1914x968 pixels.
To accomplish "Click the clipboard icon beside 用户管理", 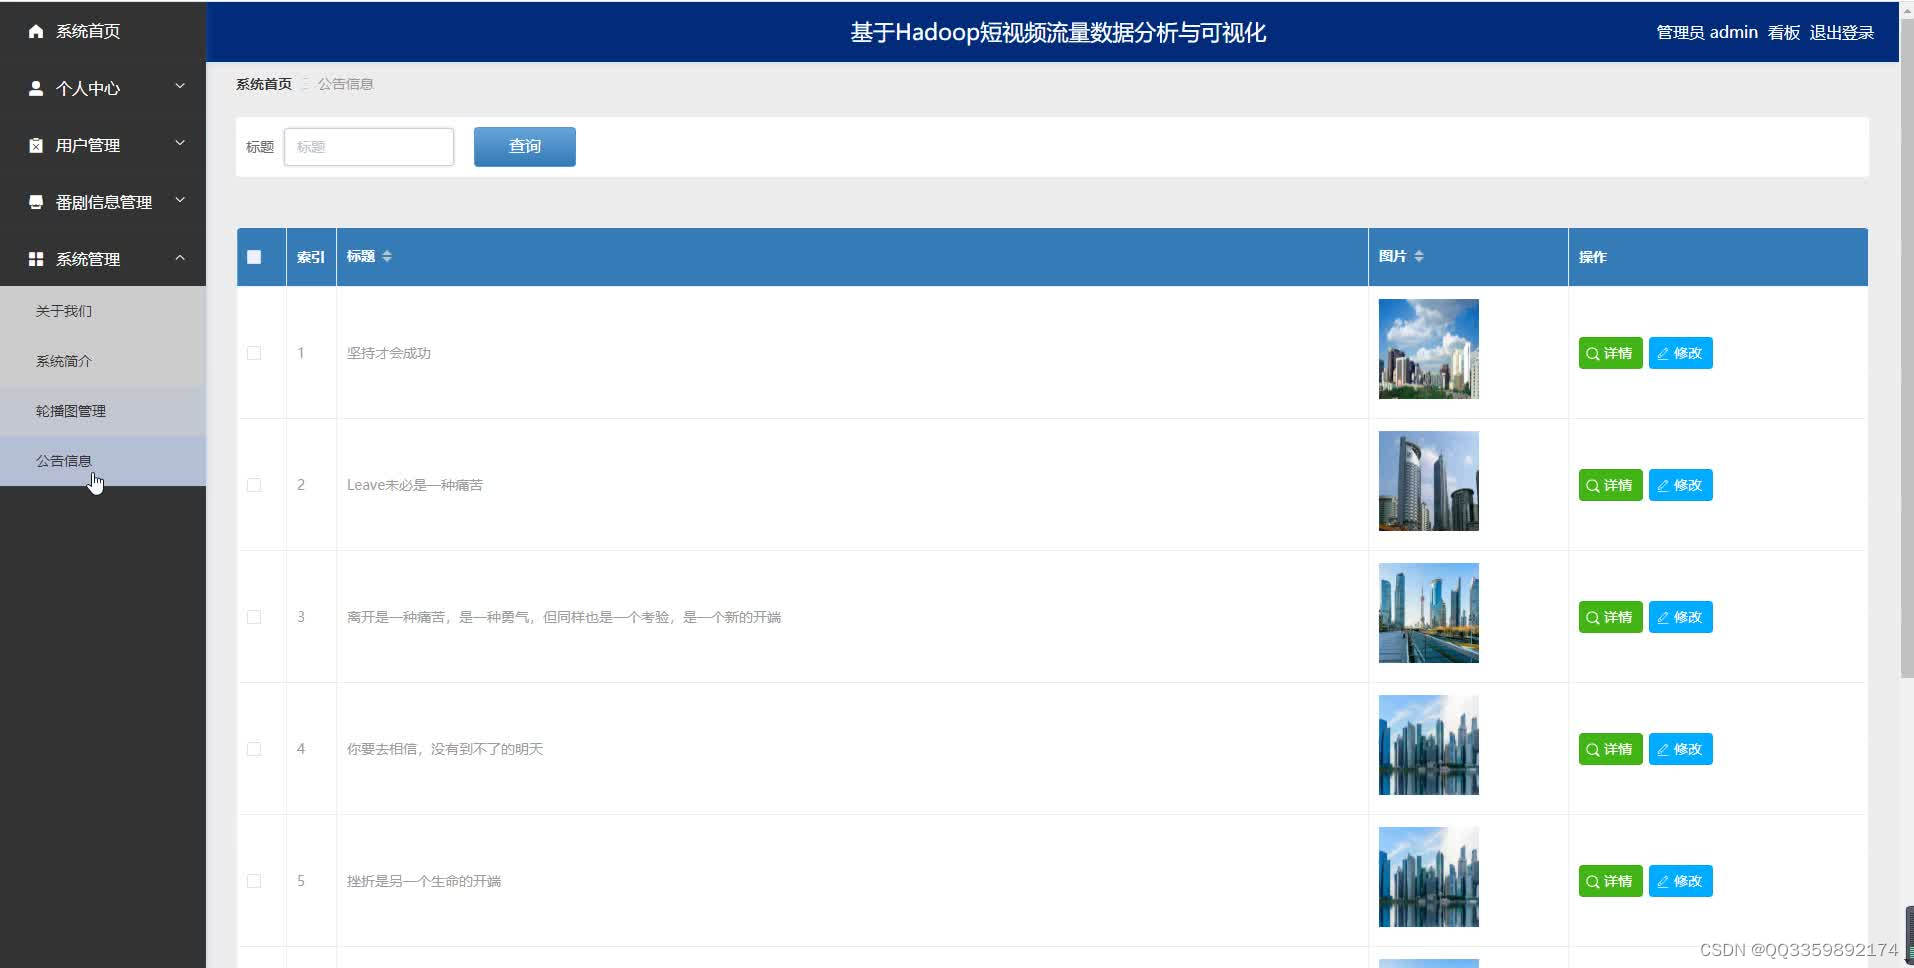I will [36, 145].
